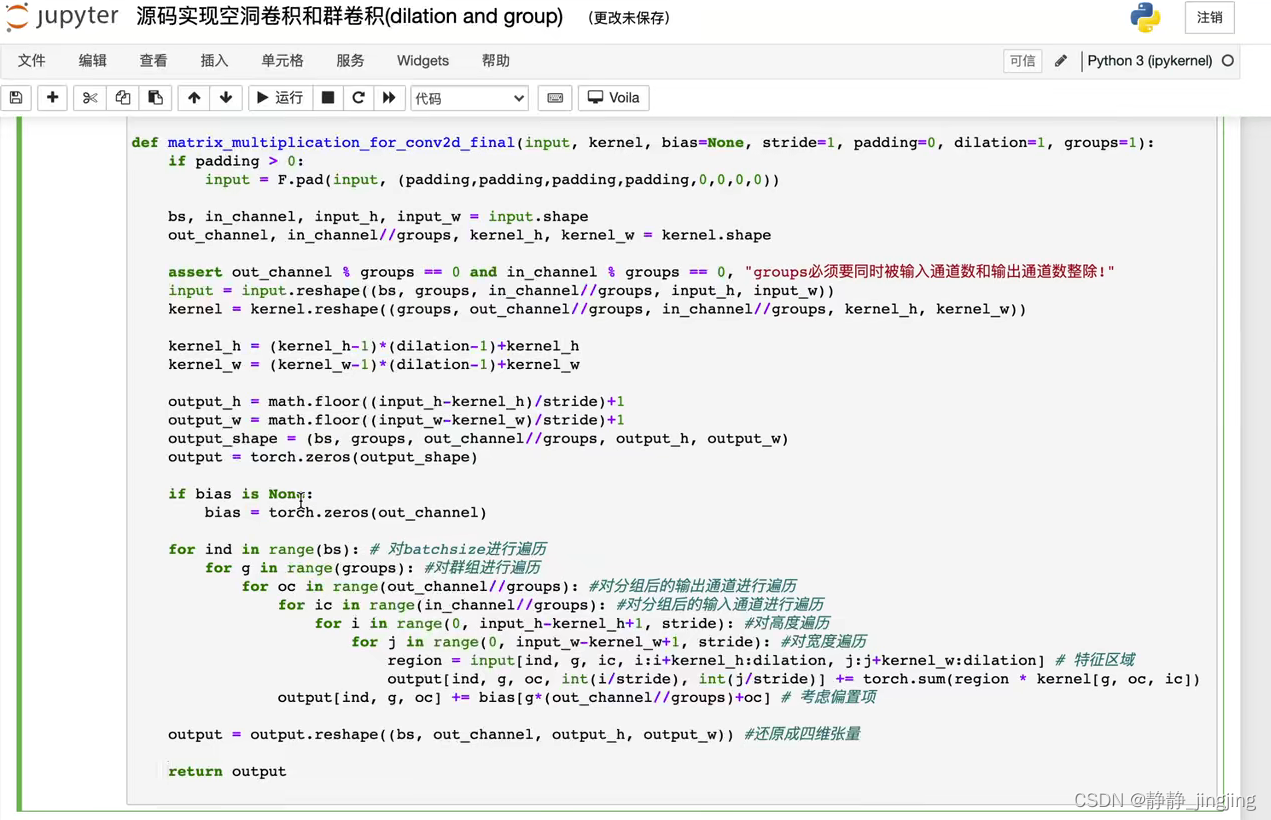This screenshot has height=820, width=1271.
Task: Launch Voila preview from the toolbar
Action: [x=612, y=97]
